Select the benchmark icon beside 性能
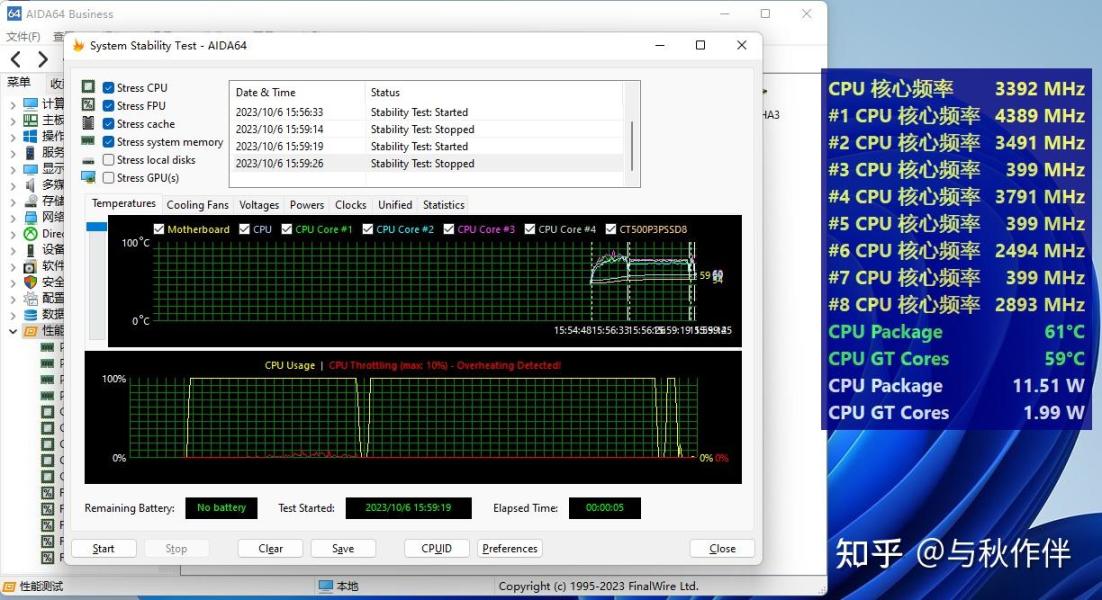The width and height of the screenshot is (1102, 600). [x=30, y=330]
